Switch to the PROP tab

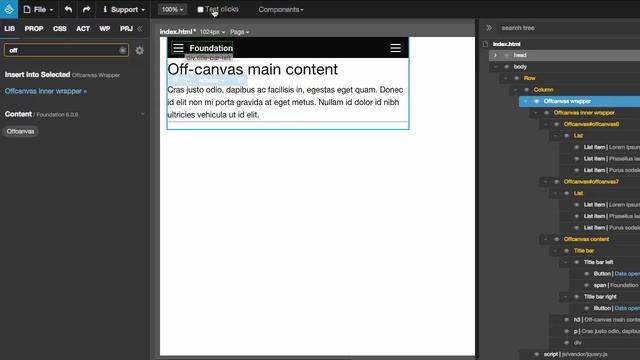[x=34, y=29]
